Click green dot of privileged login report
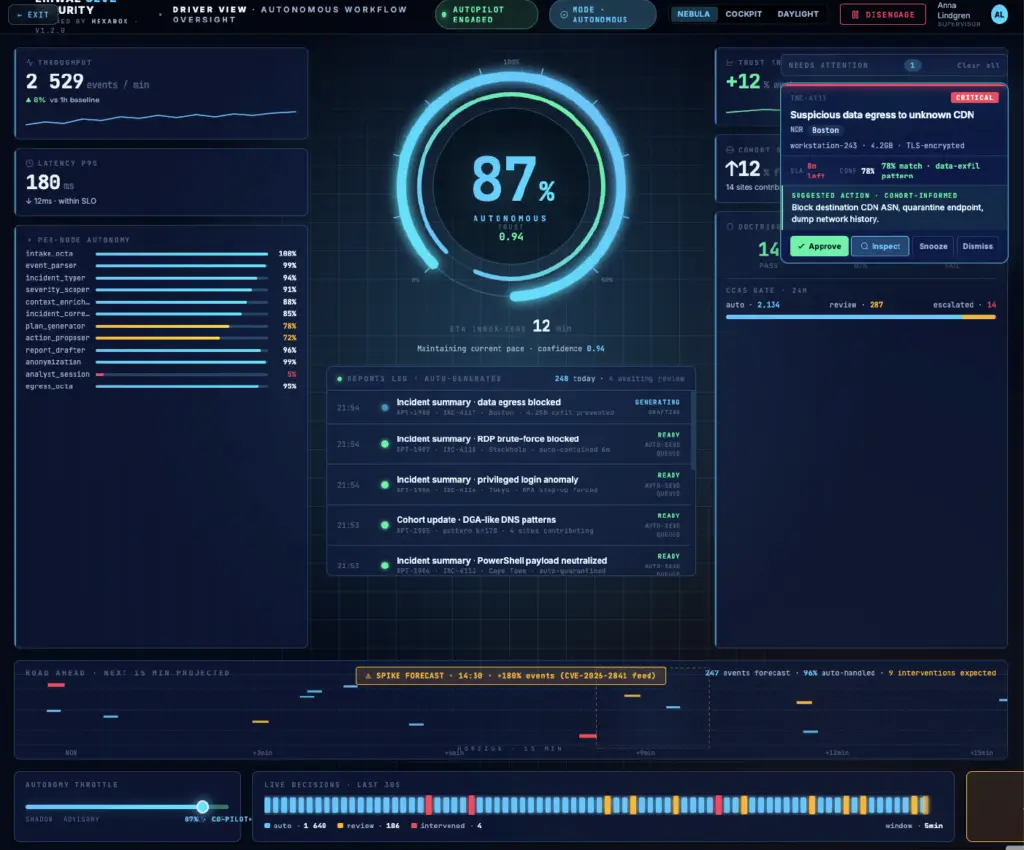This screenshot has height=850, width=1024. (x=385, y=484)
